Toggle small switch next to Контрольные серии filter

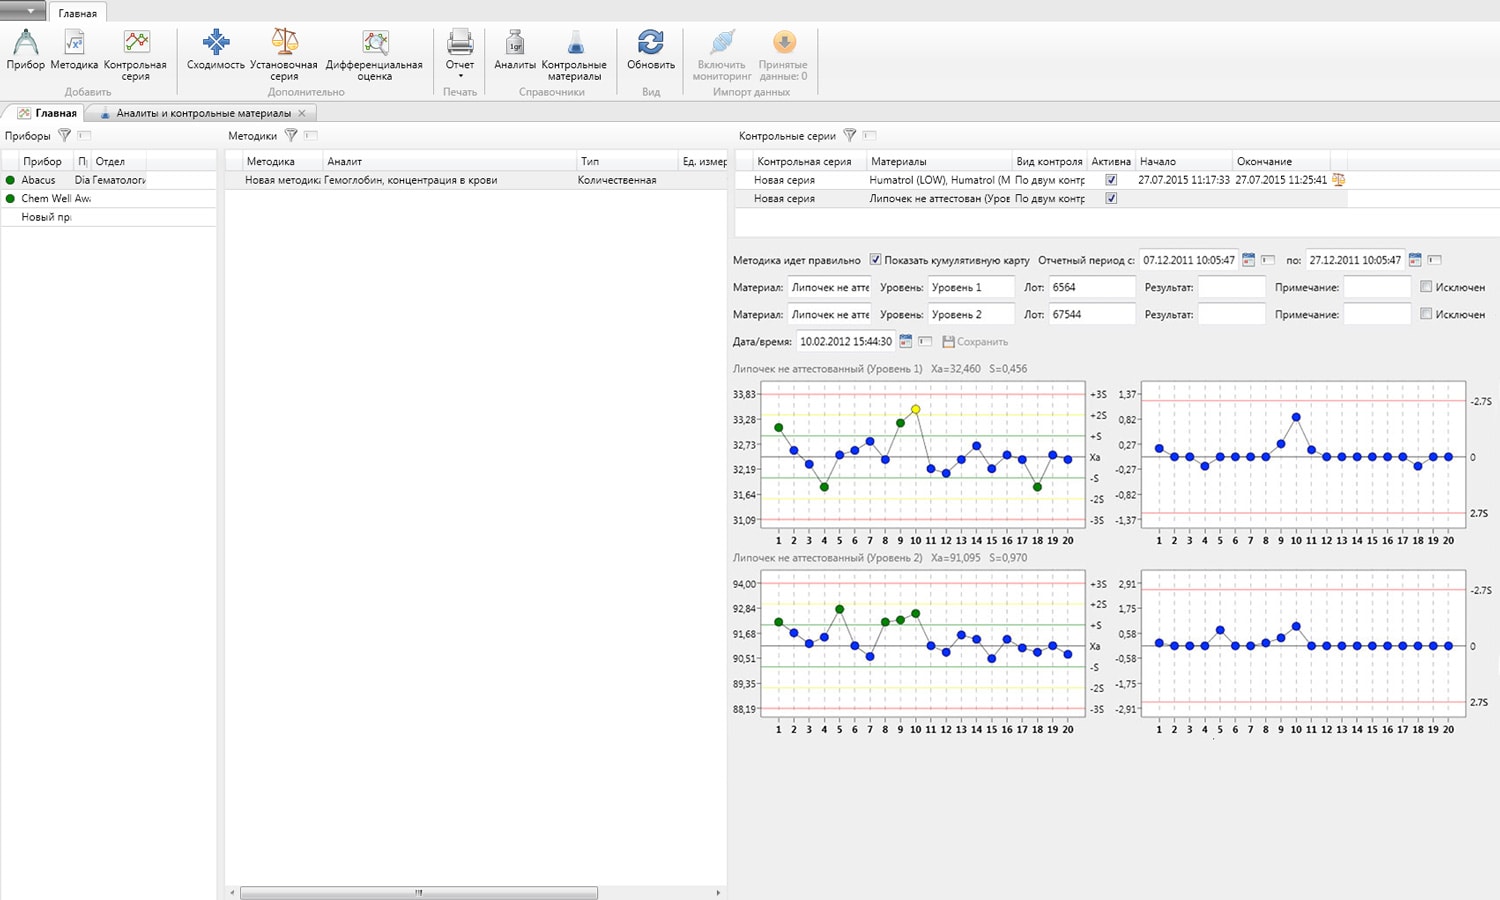tap(869, 135)
